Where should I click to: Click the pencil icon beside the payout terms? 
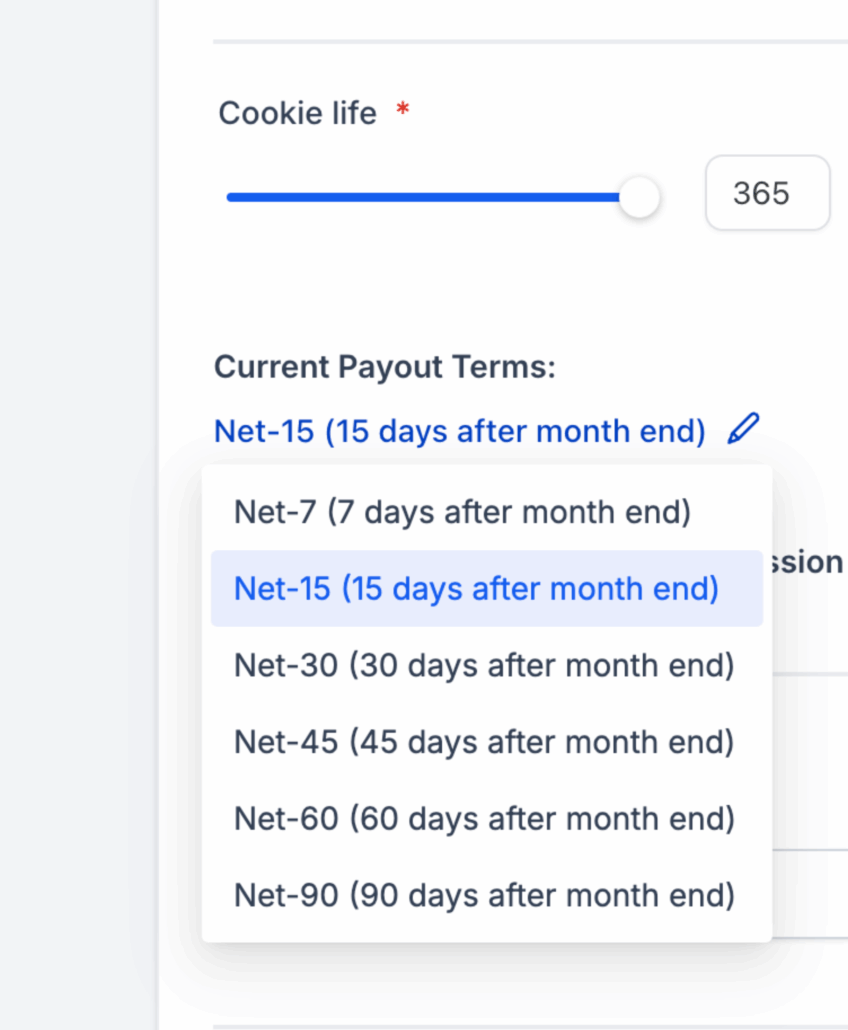743,429
